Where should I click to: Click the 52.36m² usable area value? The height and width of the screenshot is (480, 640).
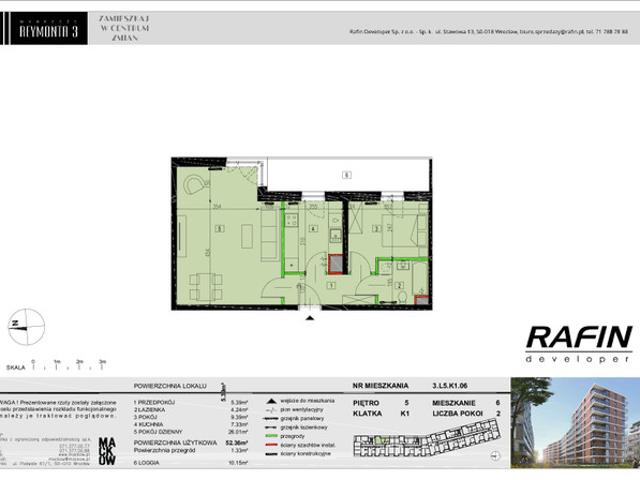237,443
